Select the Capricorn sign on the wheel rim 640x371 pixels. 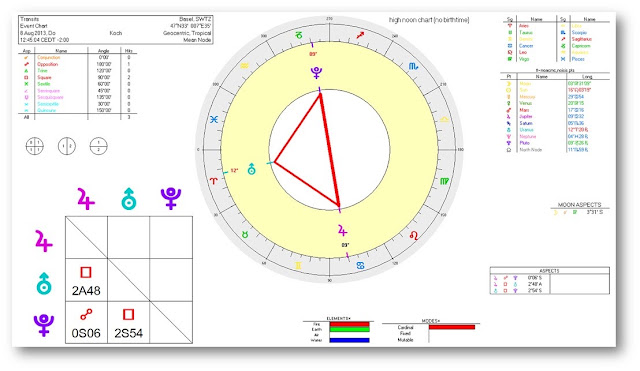tap(299, 36)
